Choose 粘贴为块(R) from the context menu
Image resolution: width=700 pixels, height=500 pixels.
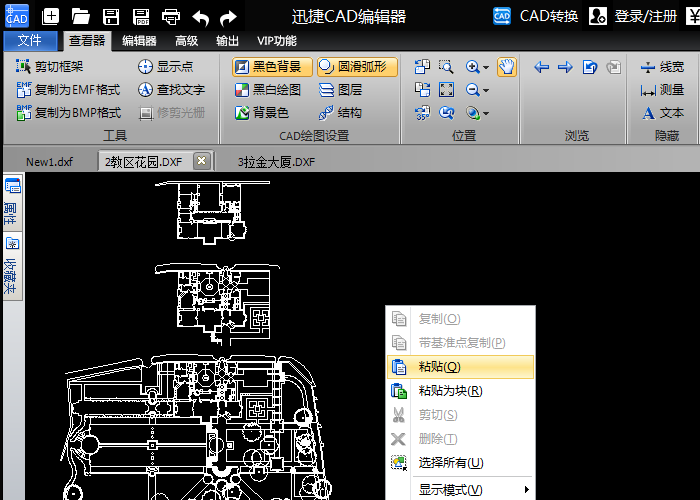[x=461, y=391]
